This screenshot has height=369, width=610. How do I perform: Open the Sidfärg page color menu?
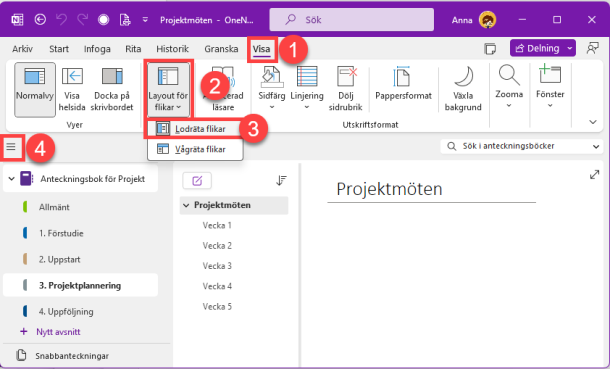click(x=272, y=88)
